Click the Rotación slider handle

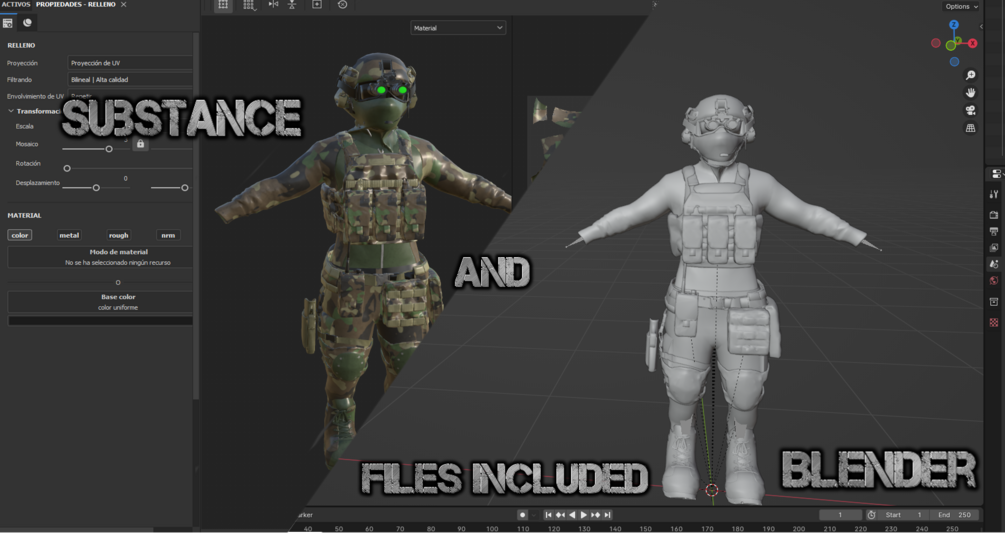coord(67,168)
